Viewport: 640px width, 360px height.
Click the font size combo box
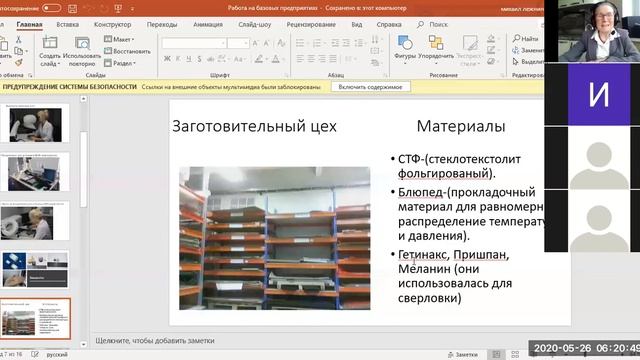tap(238, 43)
